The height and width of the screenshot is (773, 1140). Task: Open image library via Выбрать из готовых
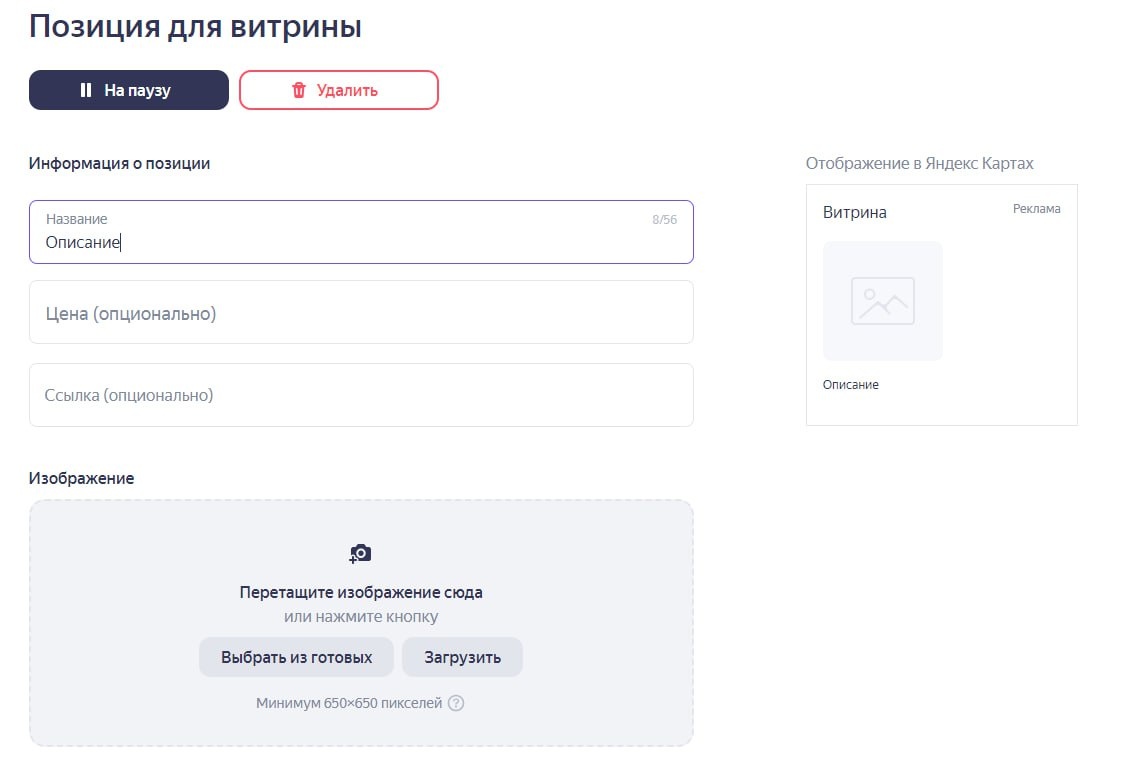[296, 656]
